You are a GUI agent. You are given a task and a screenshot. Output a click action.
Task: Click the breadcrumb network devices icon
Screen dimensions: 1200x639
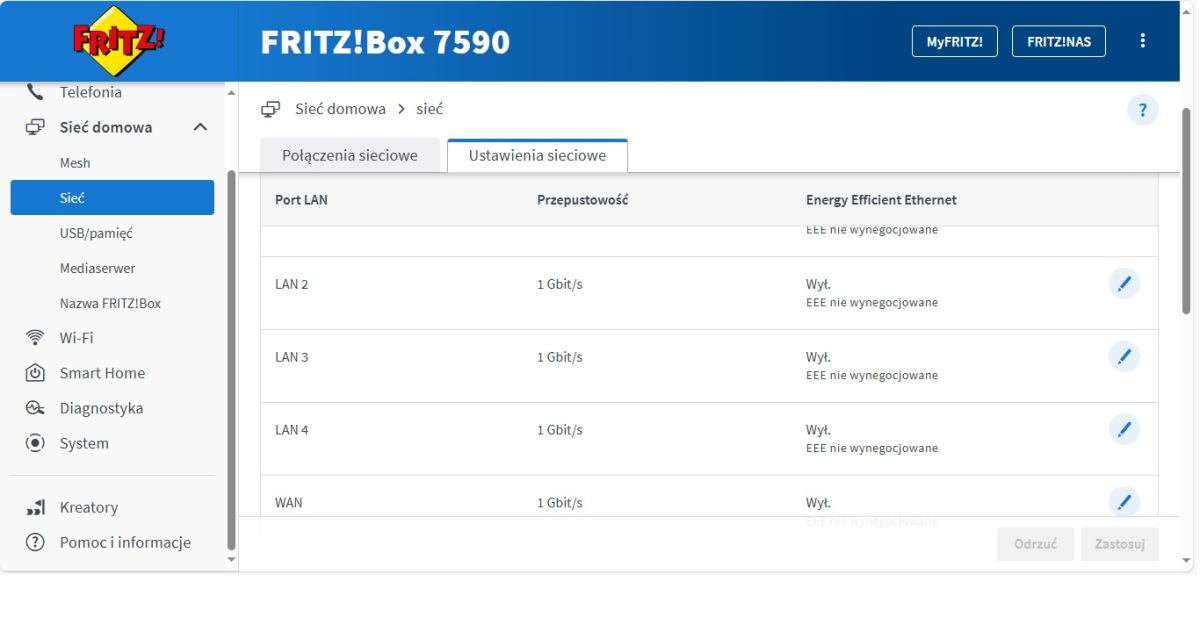(x=270, y=109)
